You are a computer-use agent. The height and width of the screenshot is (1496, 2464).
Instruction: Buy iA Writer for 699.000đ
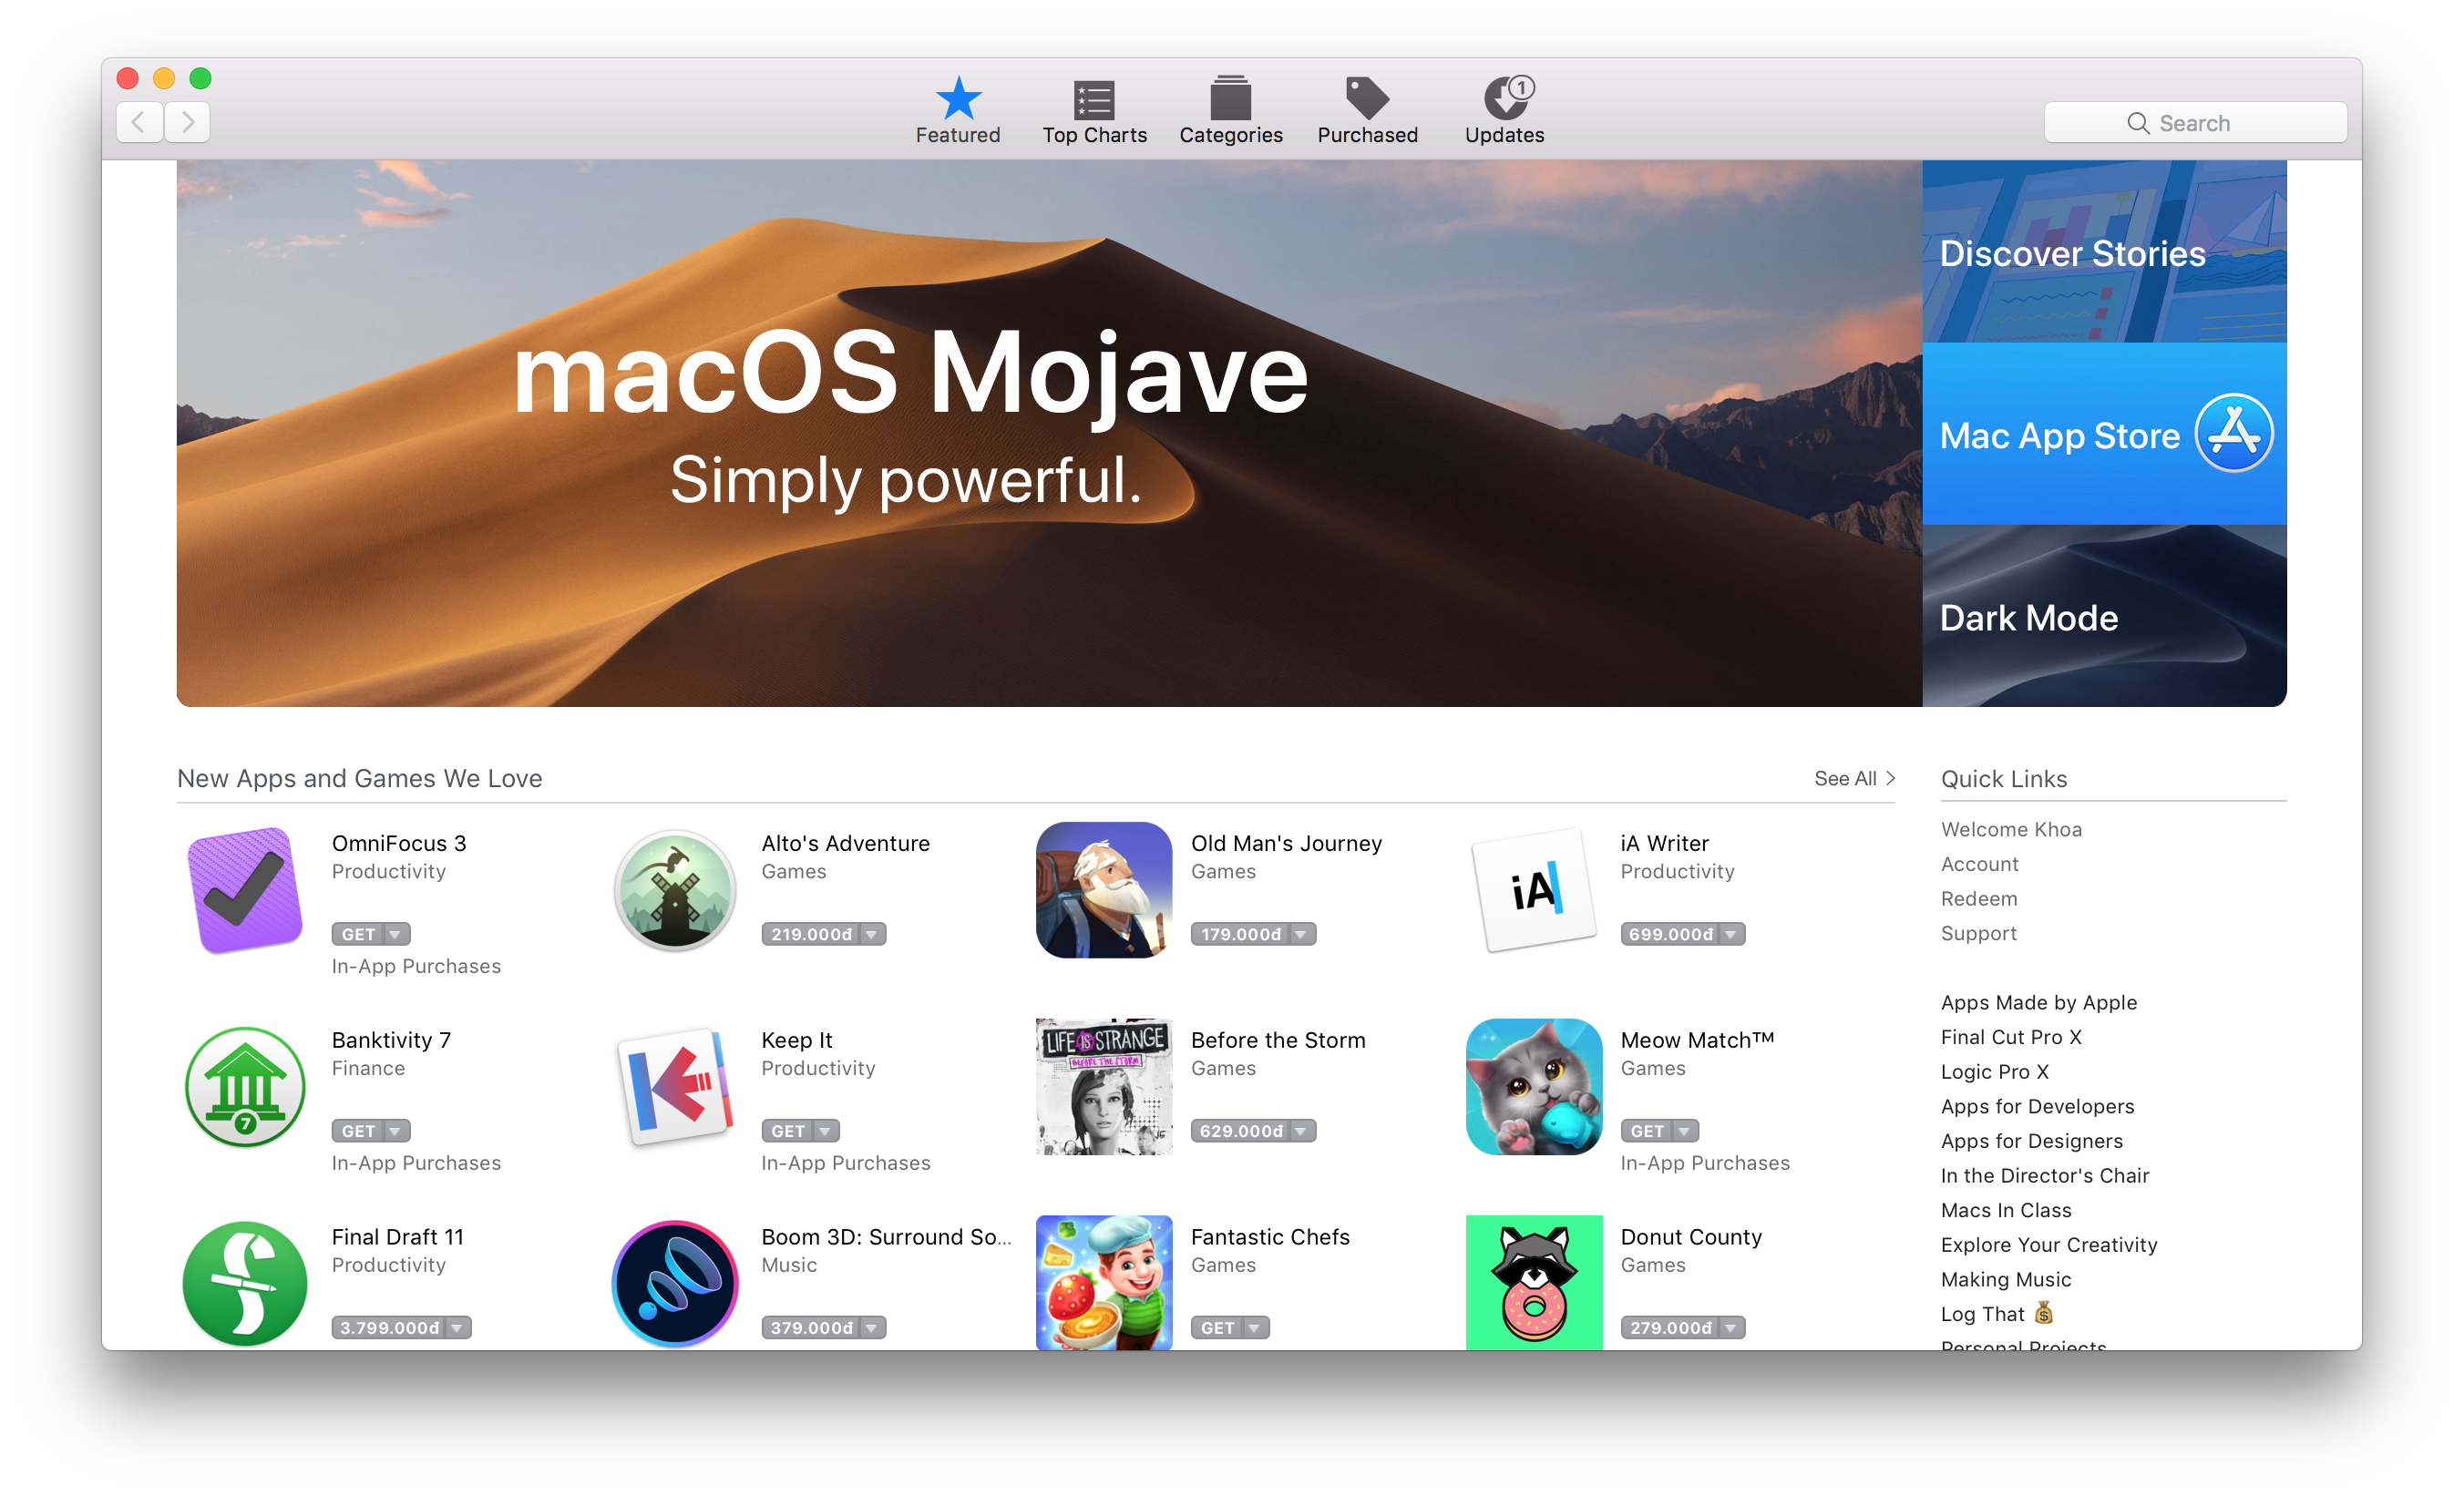click(1670, 934)
